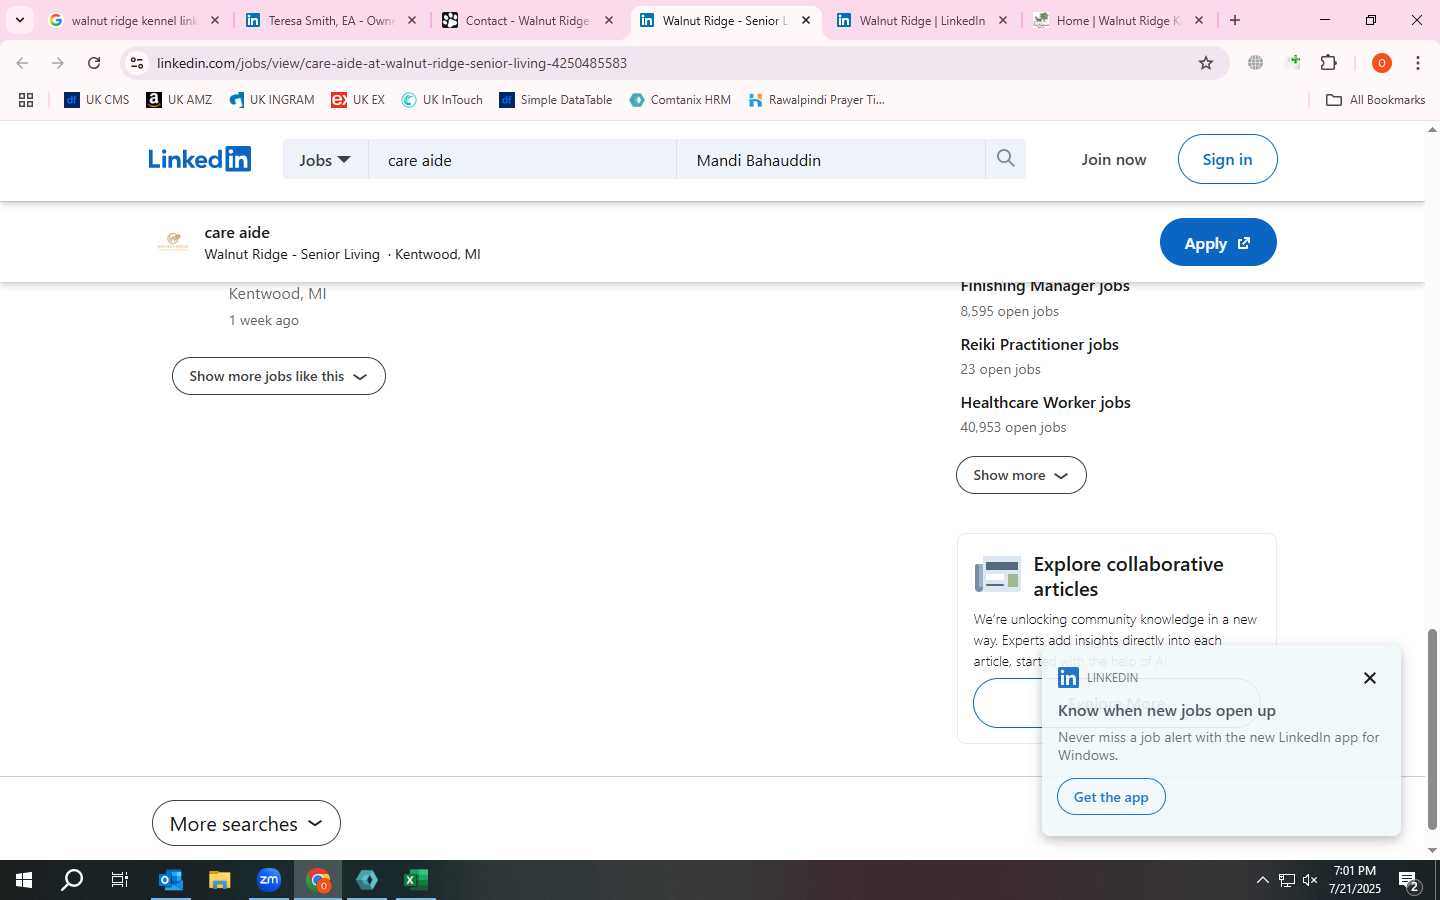
Task: Click the Sign in button
Action: tap(1227, 159)
